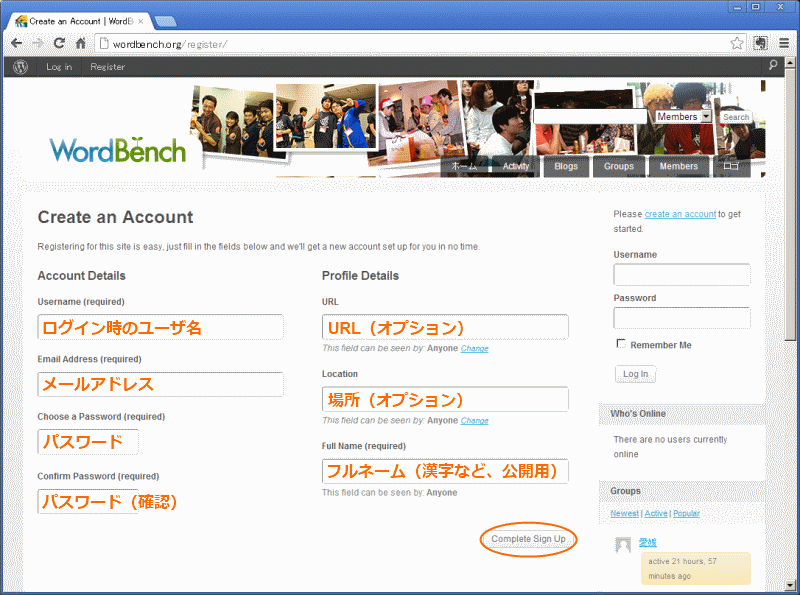Viewport: 800px width, 595px height.
Task: Follow the create an account link
Action: tap(680, 214)
